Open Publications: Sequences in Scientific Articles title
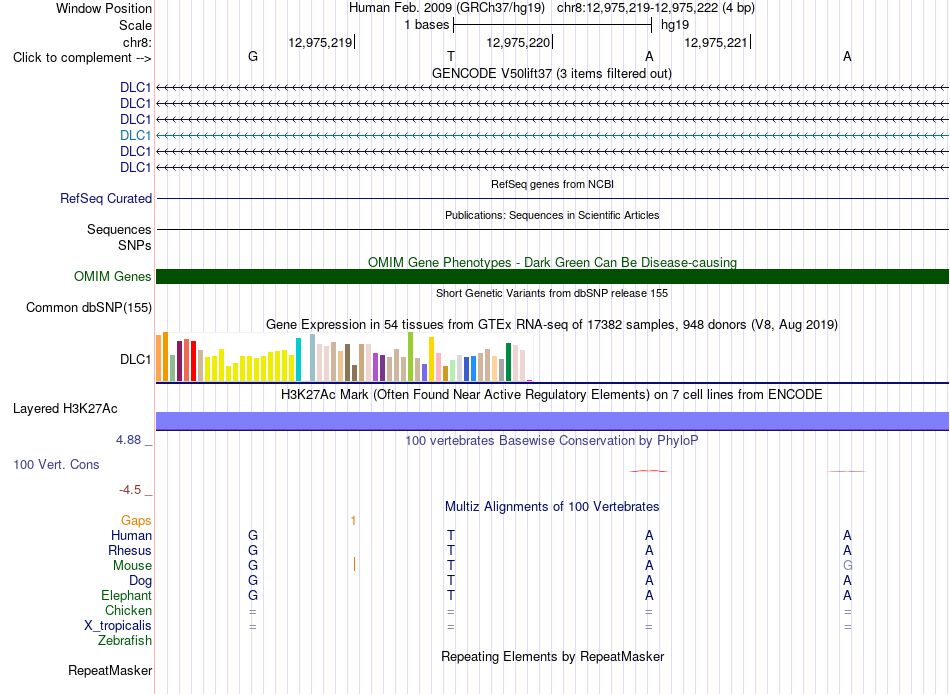Screen dimensions: 950x694 pos(552,215)
